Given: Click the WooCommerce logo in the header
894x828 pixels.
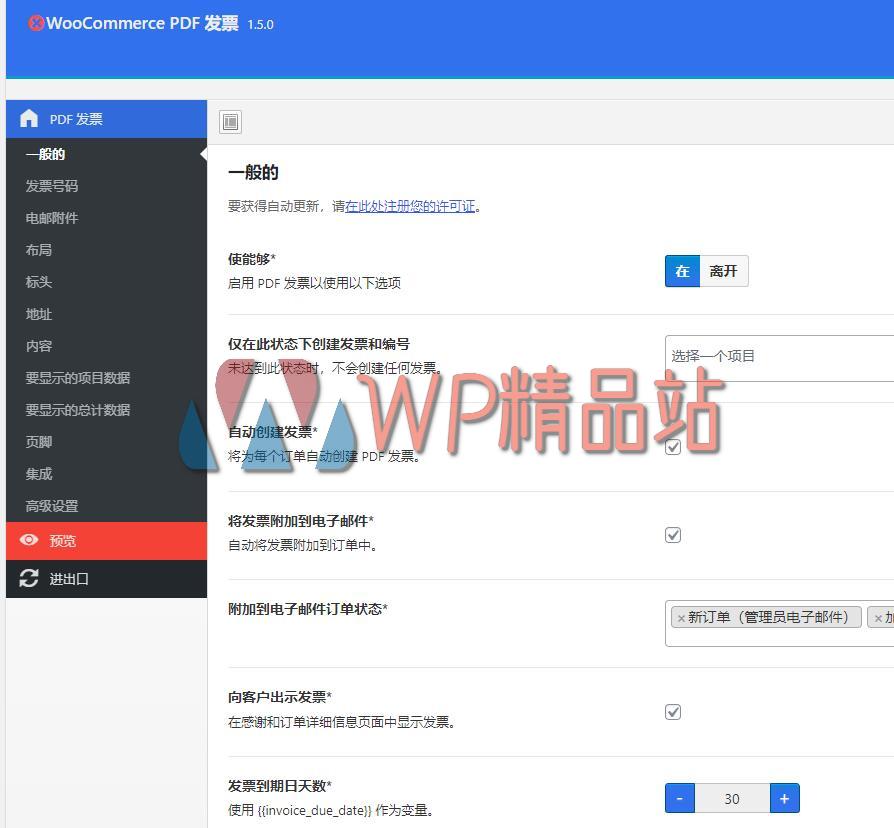Looking at the screenshot, I should click(x=36, y=22).
